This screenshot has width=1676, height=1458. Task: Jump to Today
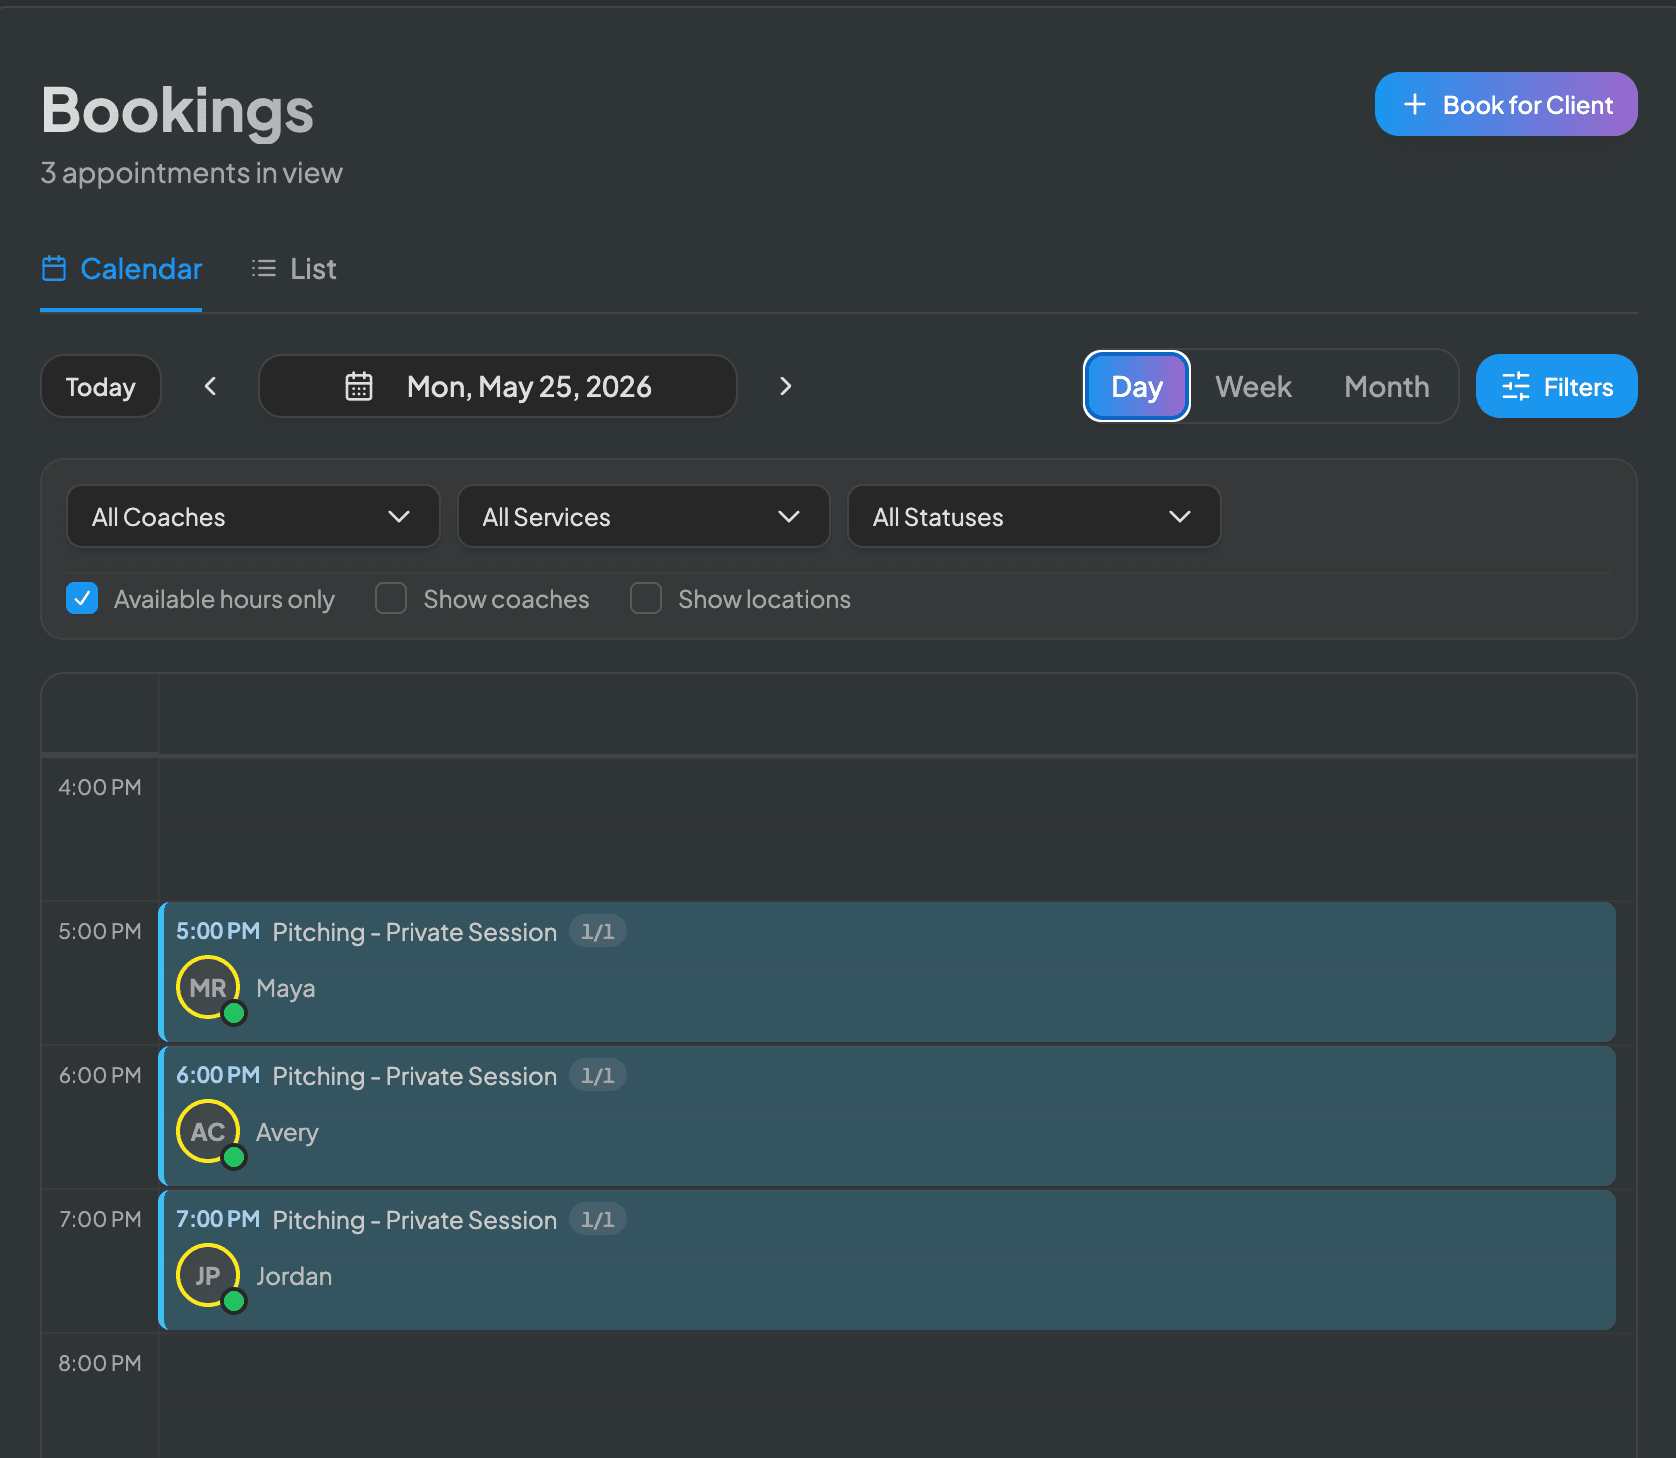tap(100, 386)
